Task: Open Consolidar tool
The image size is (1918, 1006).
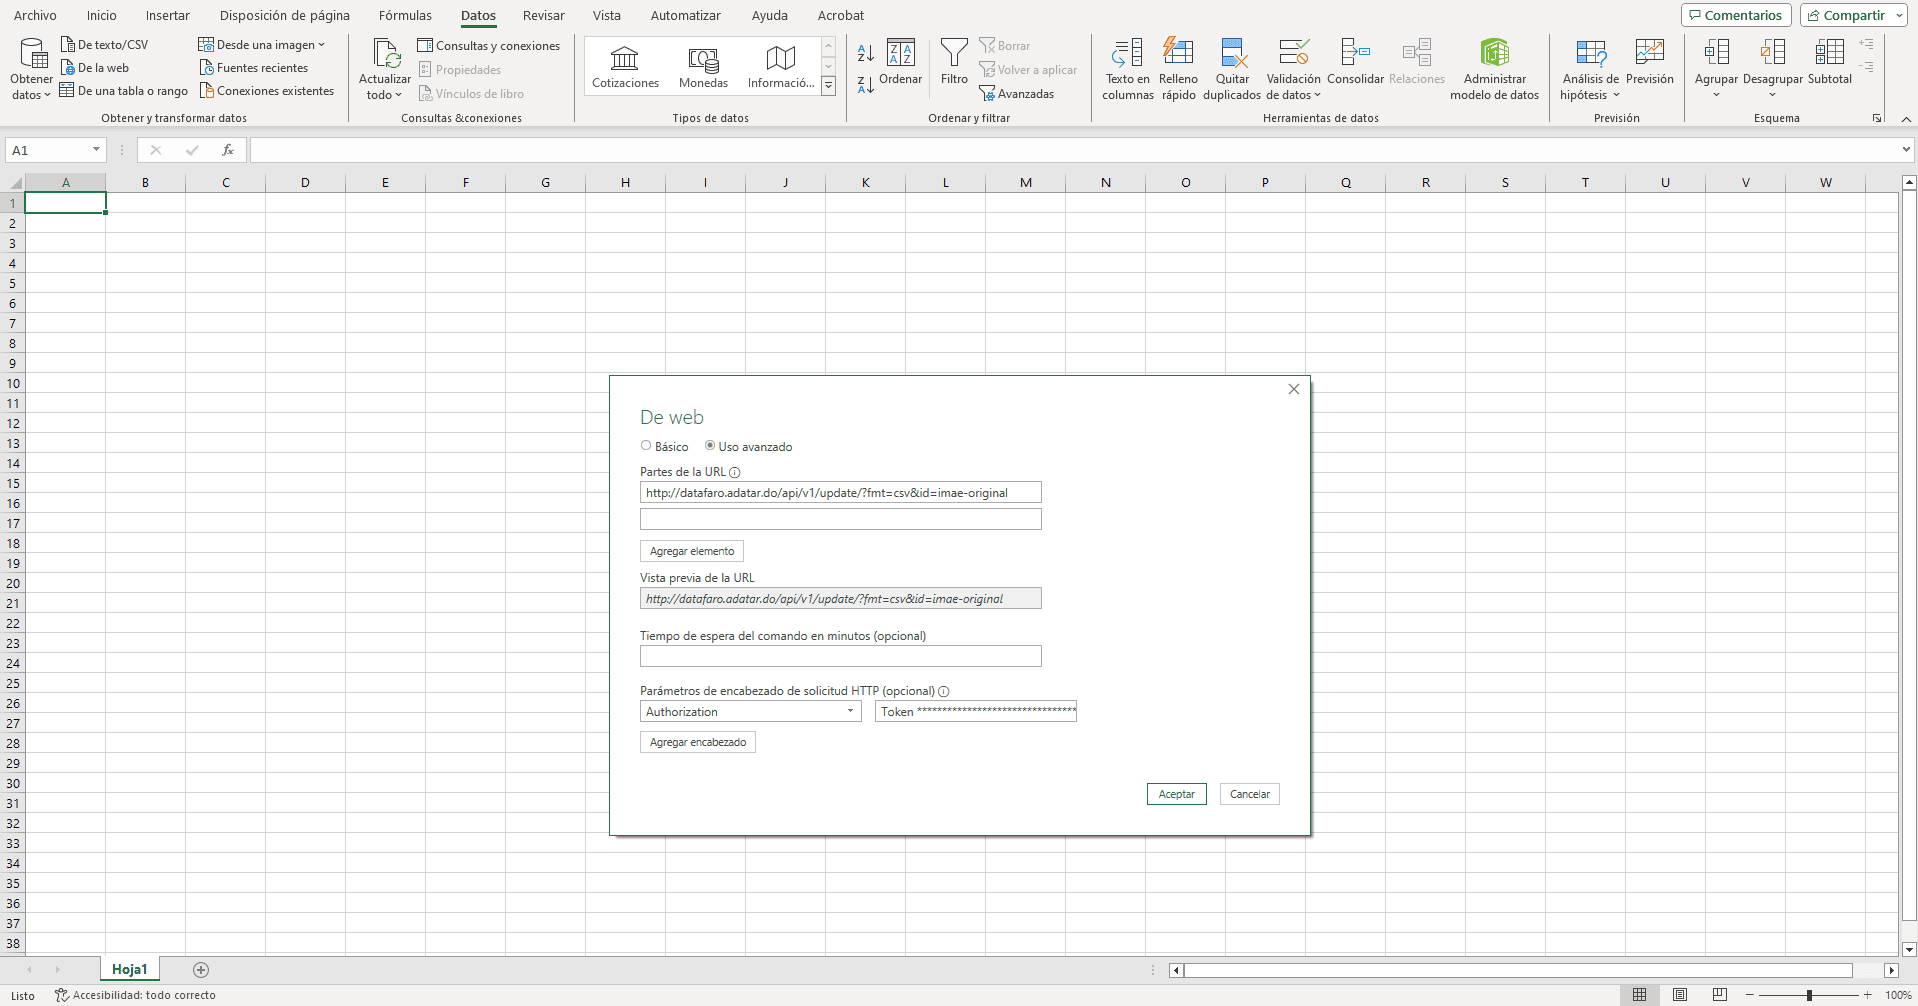Action: 1355,62
